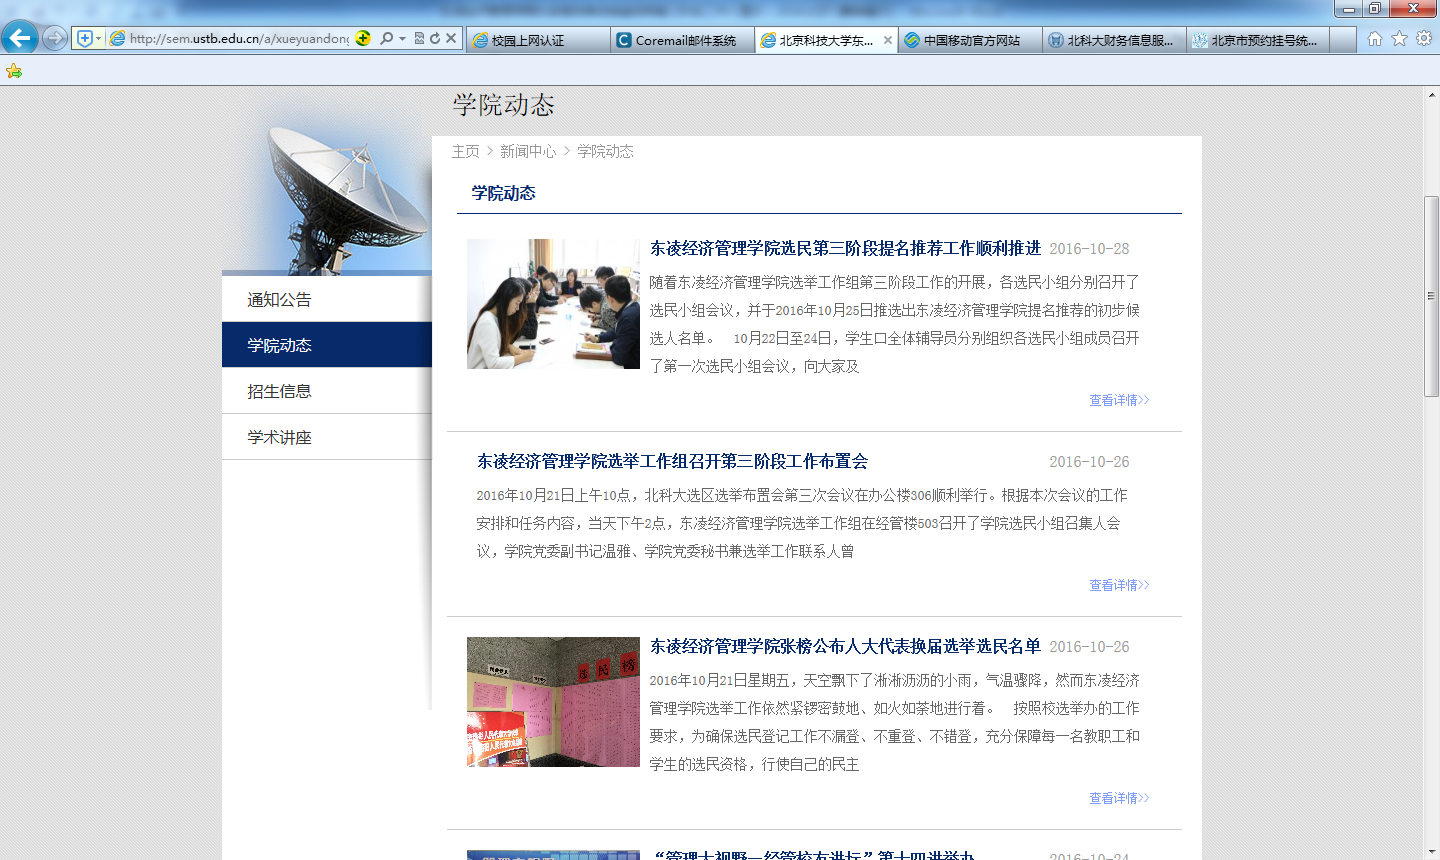Viewport: 1440px width, 860px height.
Task: Stop loading the page
Action: coord(451,38)
